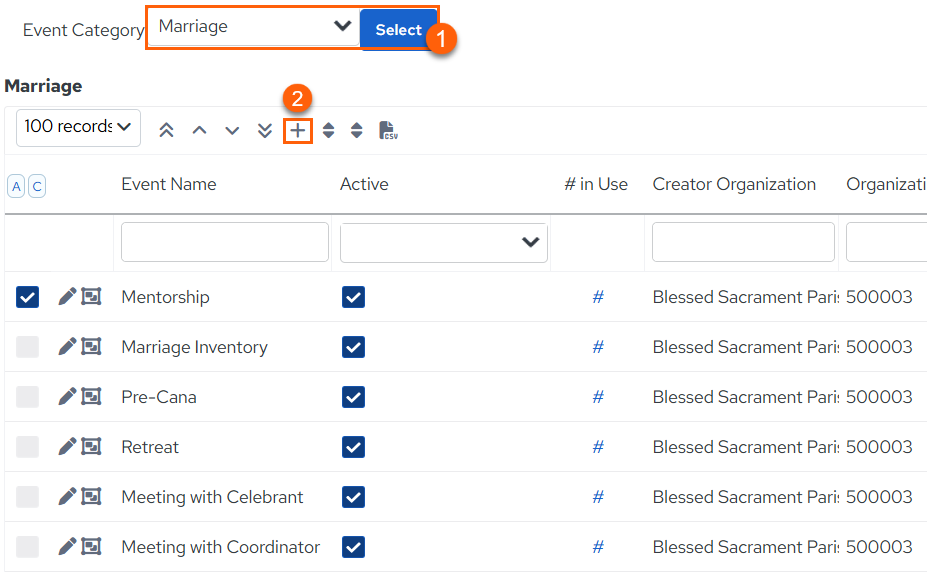
Task: Toggle Active checkbox for Pre-Cana
Action: click(x=353, y=396)
